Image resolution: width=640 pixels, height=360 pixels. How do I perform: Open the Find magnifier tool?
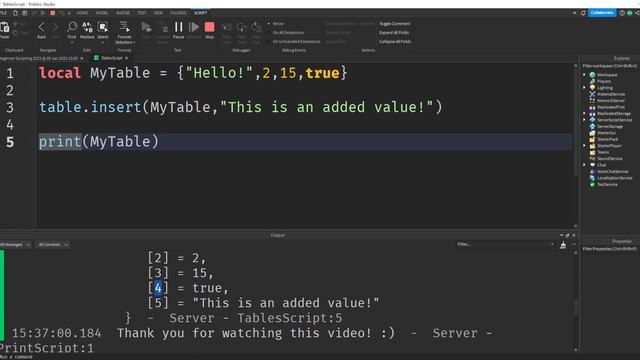click(x=72, y=27)
